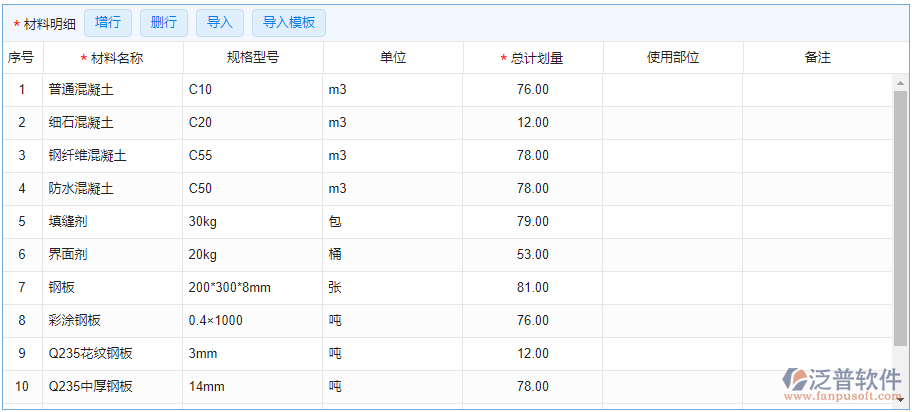Select the 普通混凝土 material name cell
Viewport: 912px width, 412px height.
[112, 90]
